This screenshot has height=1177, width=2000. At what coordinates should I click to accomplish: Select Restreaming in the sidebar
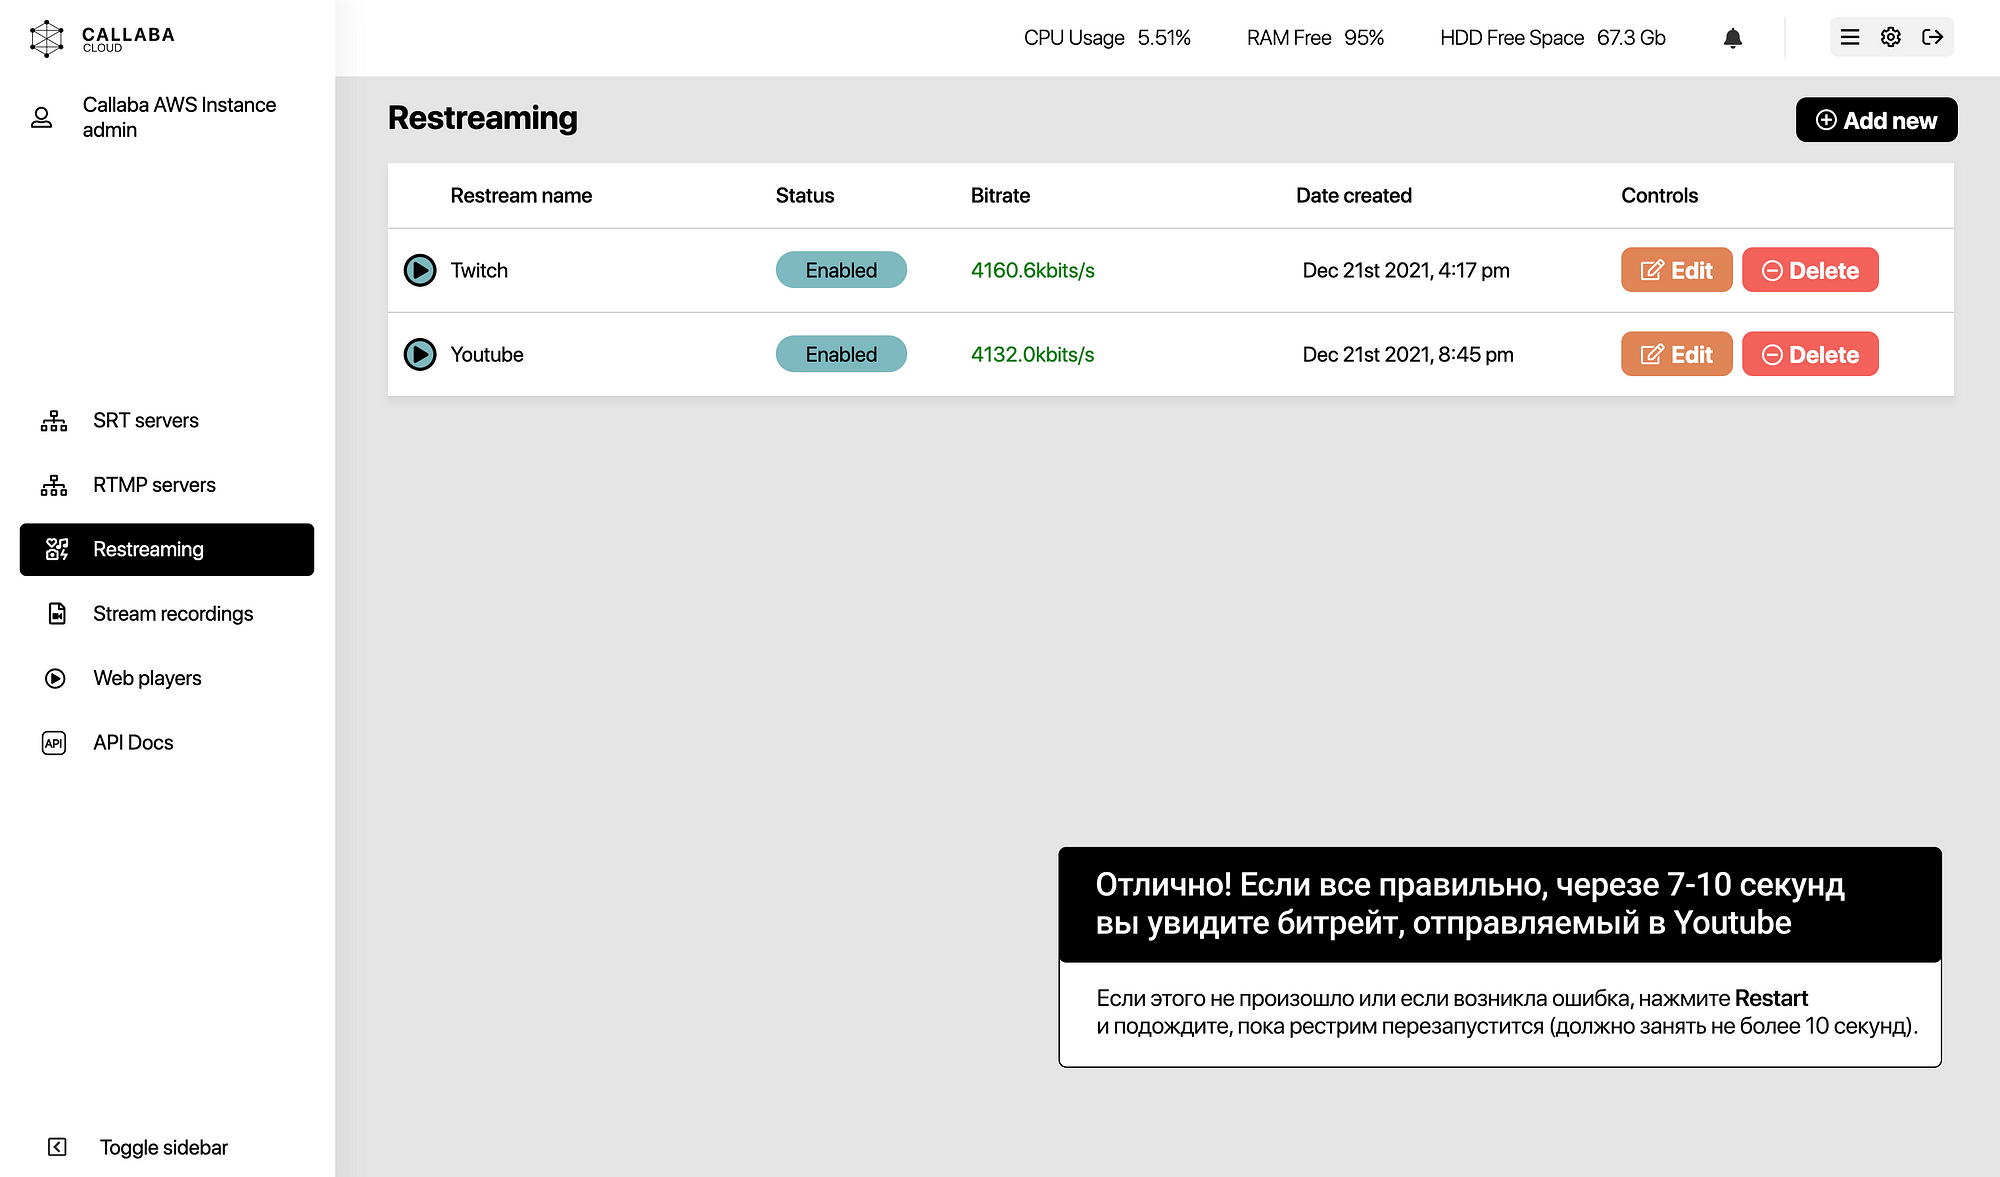[167, 549]
